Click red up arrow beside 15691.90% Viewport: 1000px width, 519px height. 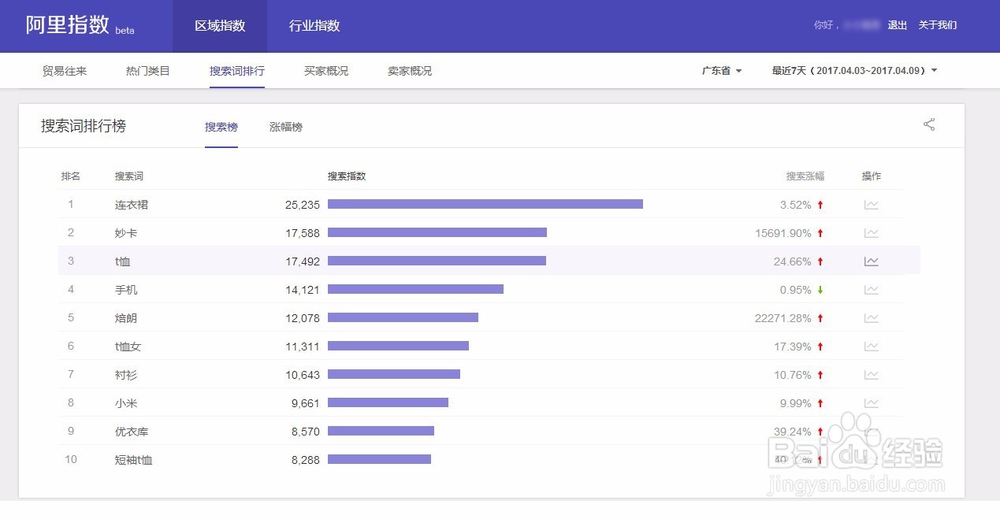point(821,233)
